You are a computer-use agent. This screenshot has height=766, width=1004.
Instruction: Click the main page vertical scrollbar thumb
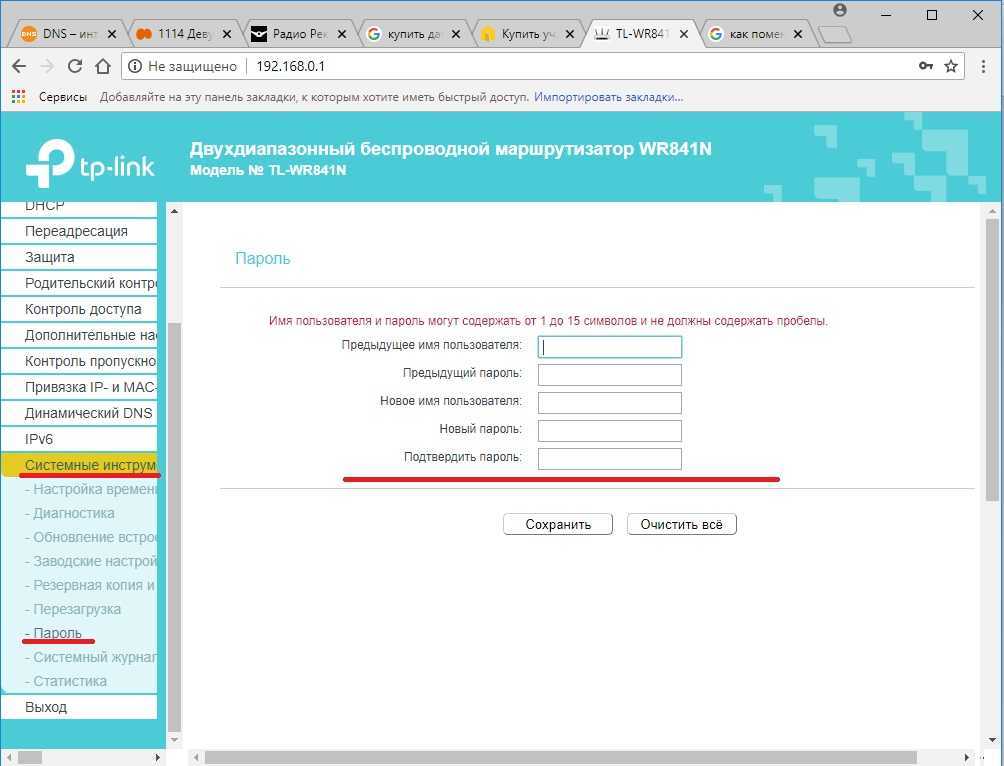coord(992,359)
